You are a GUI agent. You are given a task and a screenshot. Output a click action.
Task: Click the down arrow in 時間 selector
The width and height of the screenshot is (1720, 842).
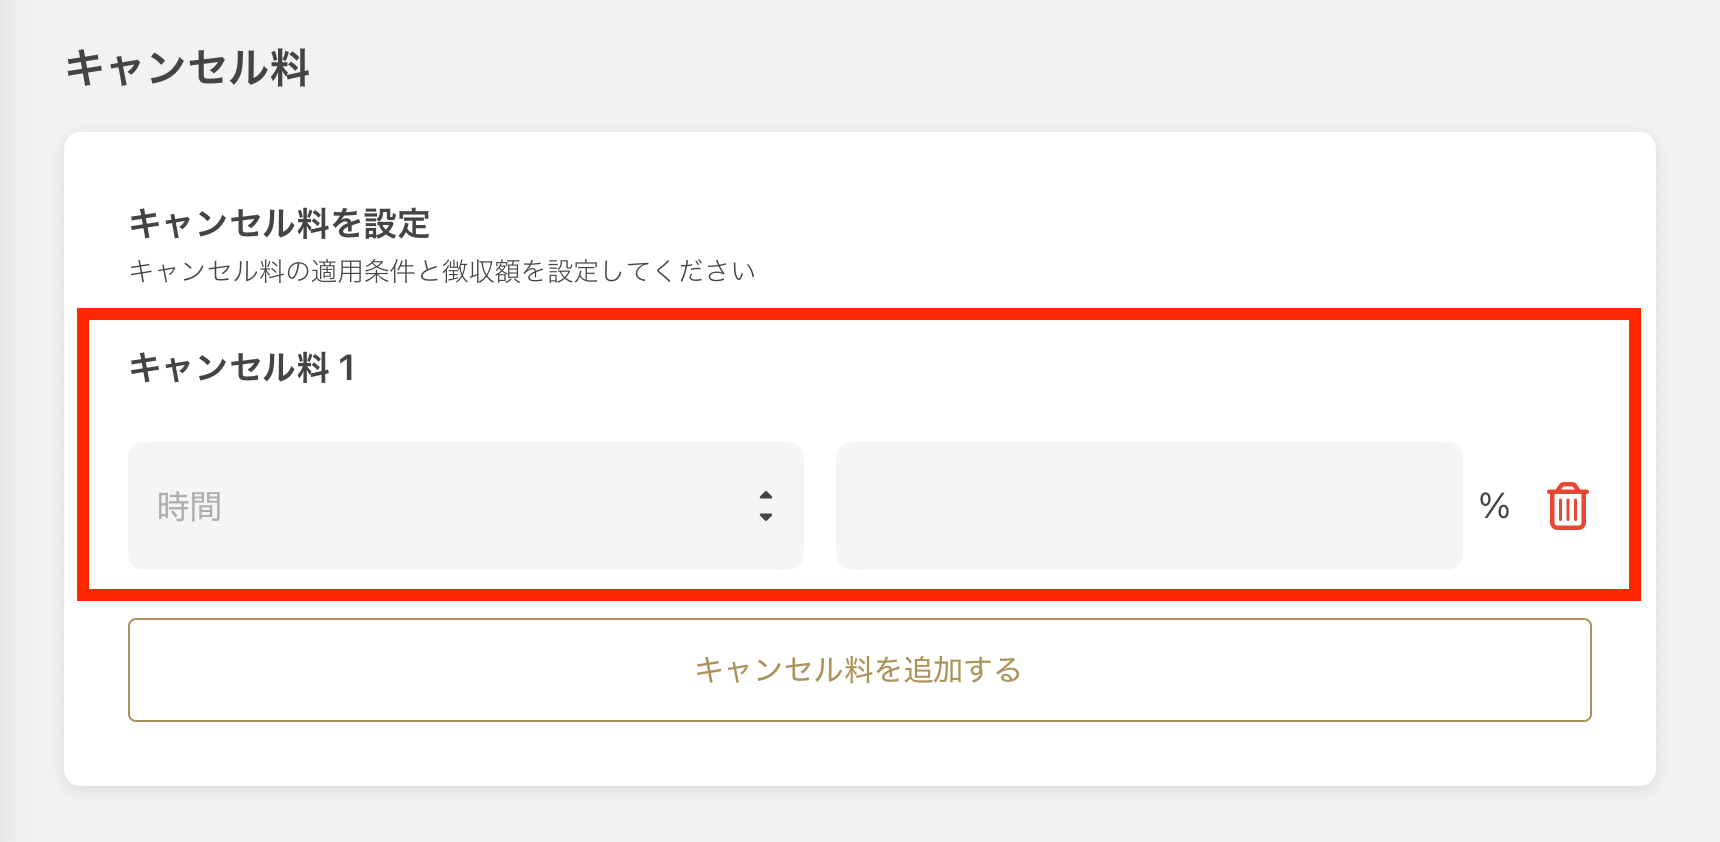[x=766, y=517]
